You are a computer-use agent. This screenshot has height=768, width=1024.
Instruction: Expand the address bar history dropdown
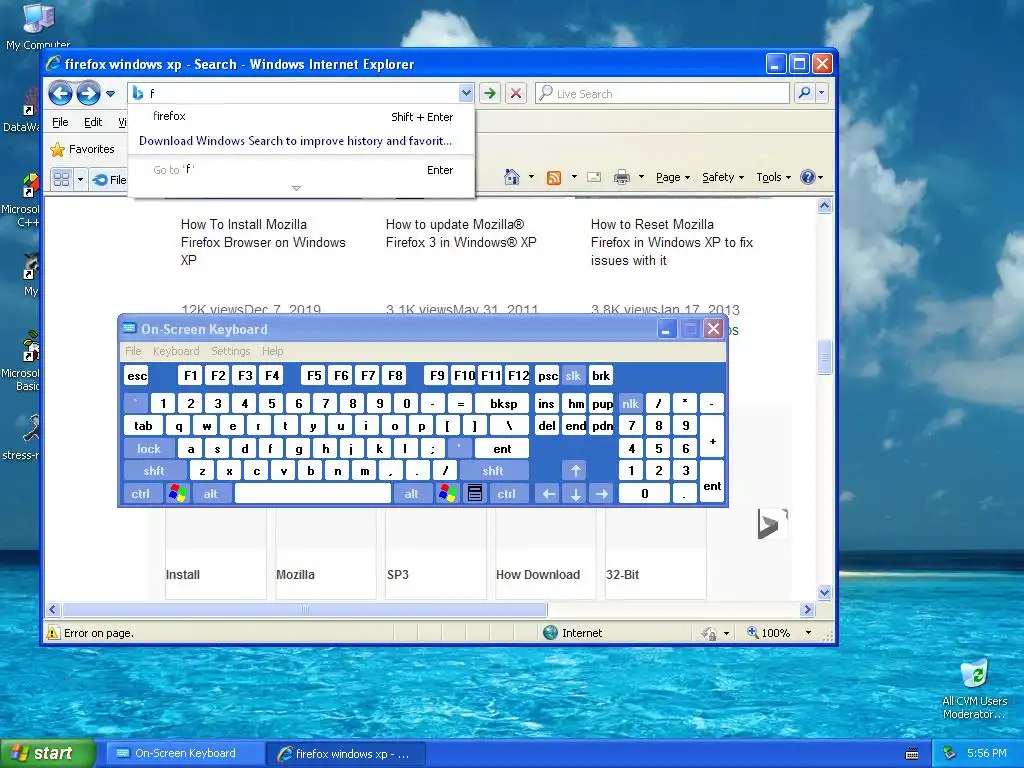point(466,93)
